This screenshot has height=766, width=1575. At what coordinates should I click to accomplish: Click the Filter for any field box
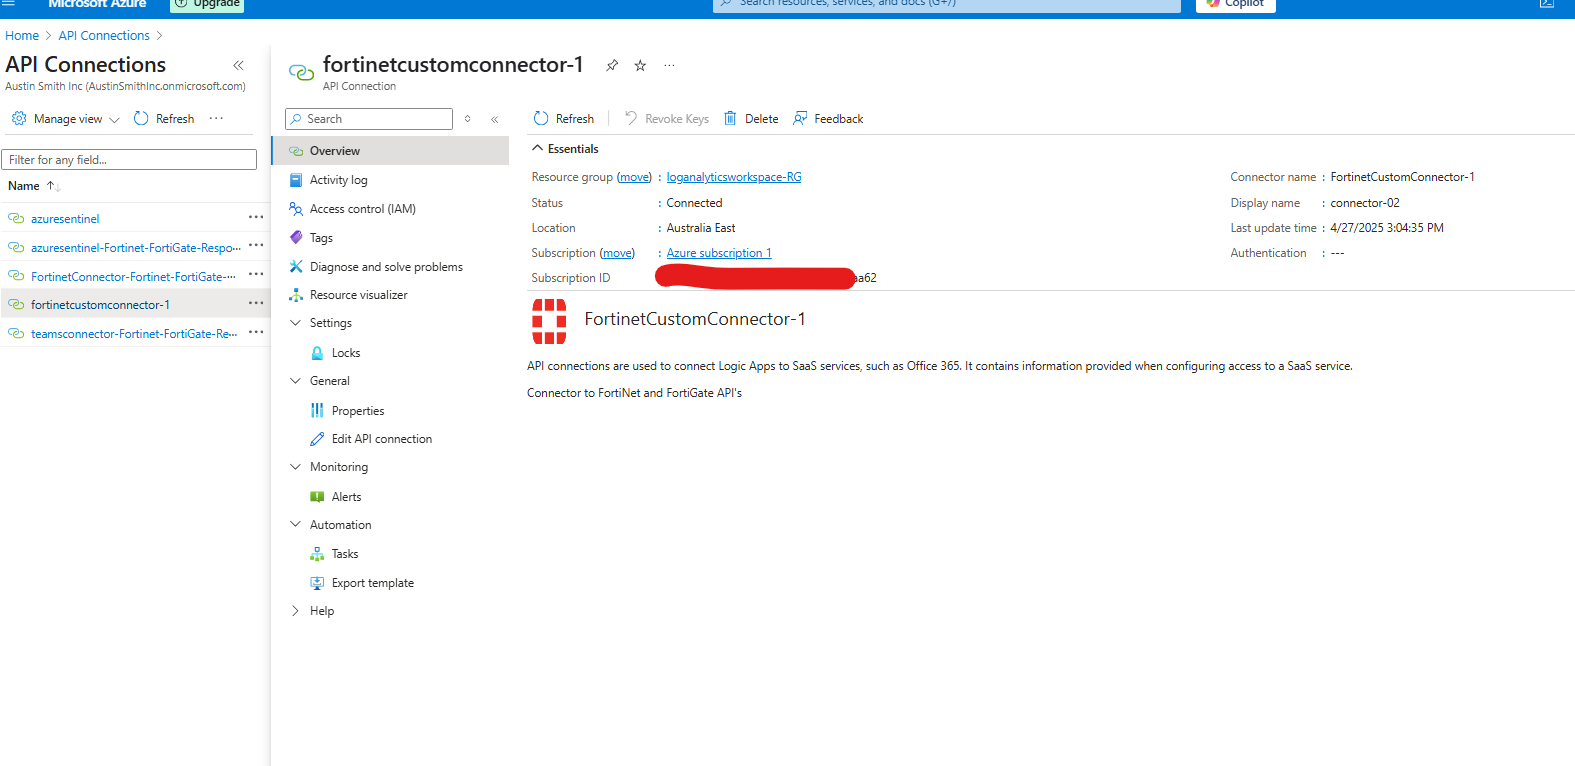pos(129,160)
